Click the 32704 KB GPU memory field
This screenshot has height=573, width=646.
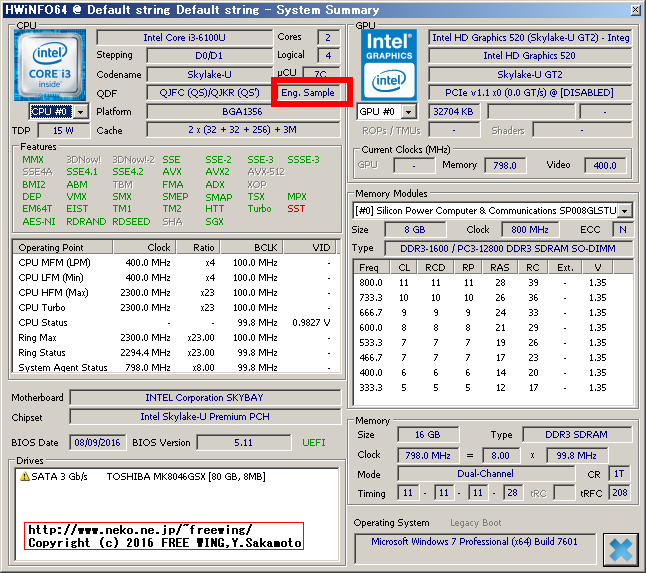coord(454,112)
